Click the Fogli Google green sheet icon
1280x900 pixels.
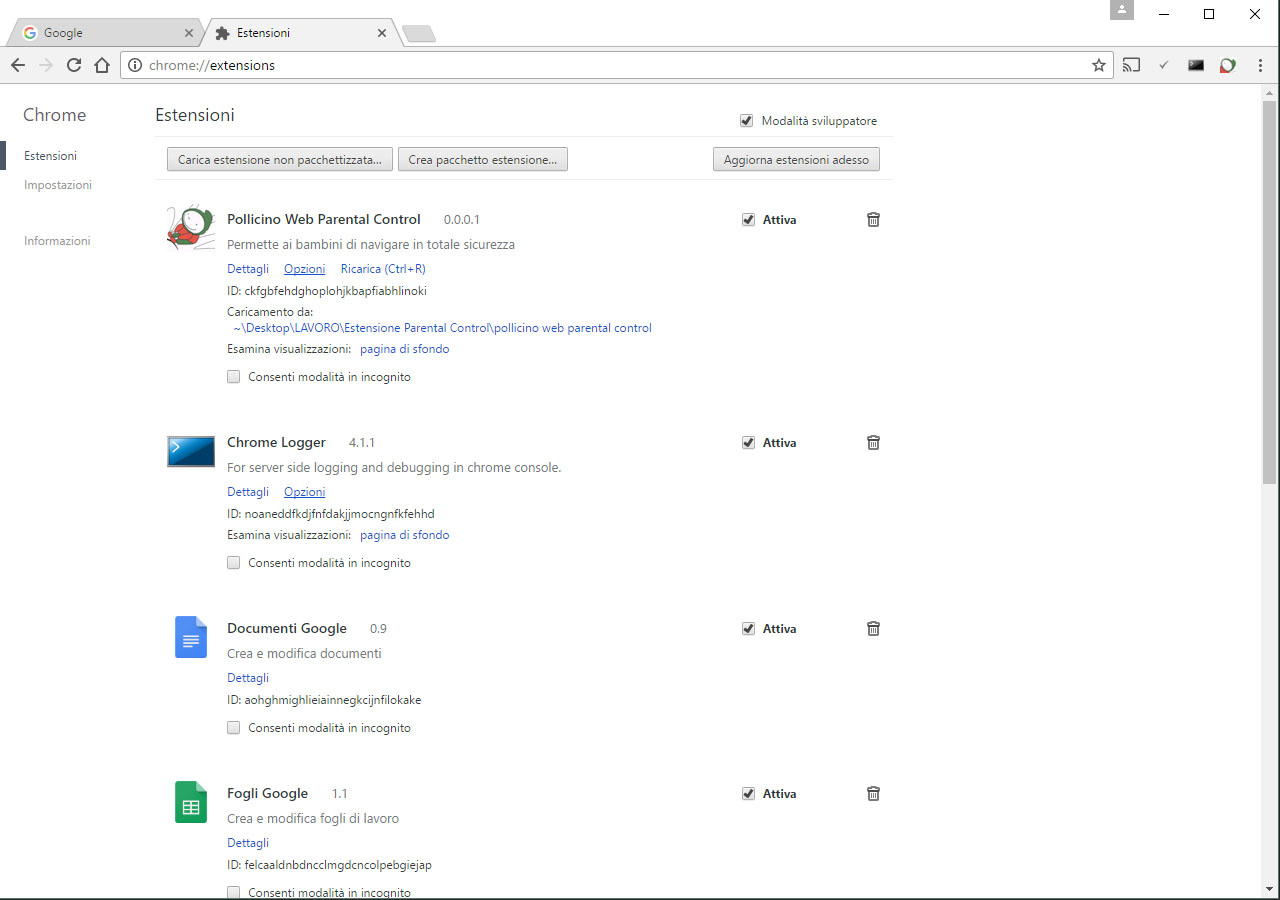click(191, 802)
